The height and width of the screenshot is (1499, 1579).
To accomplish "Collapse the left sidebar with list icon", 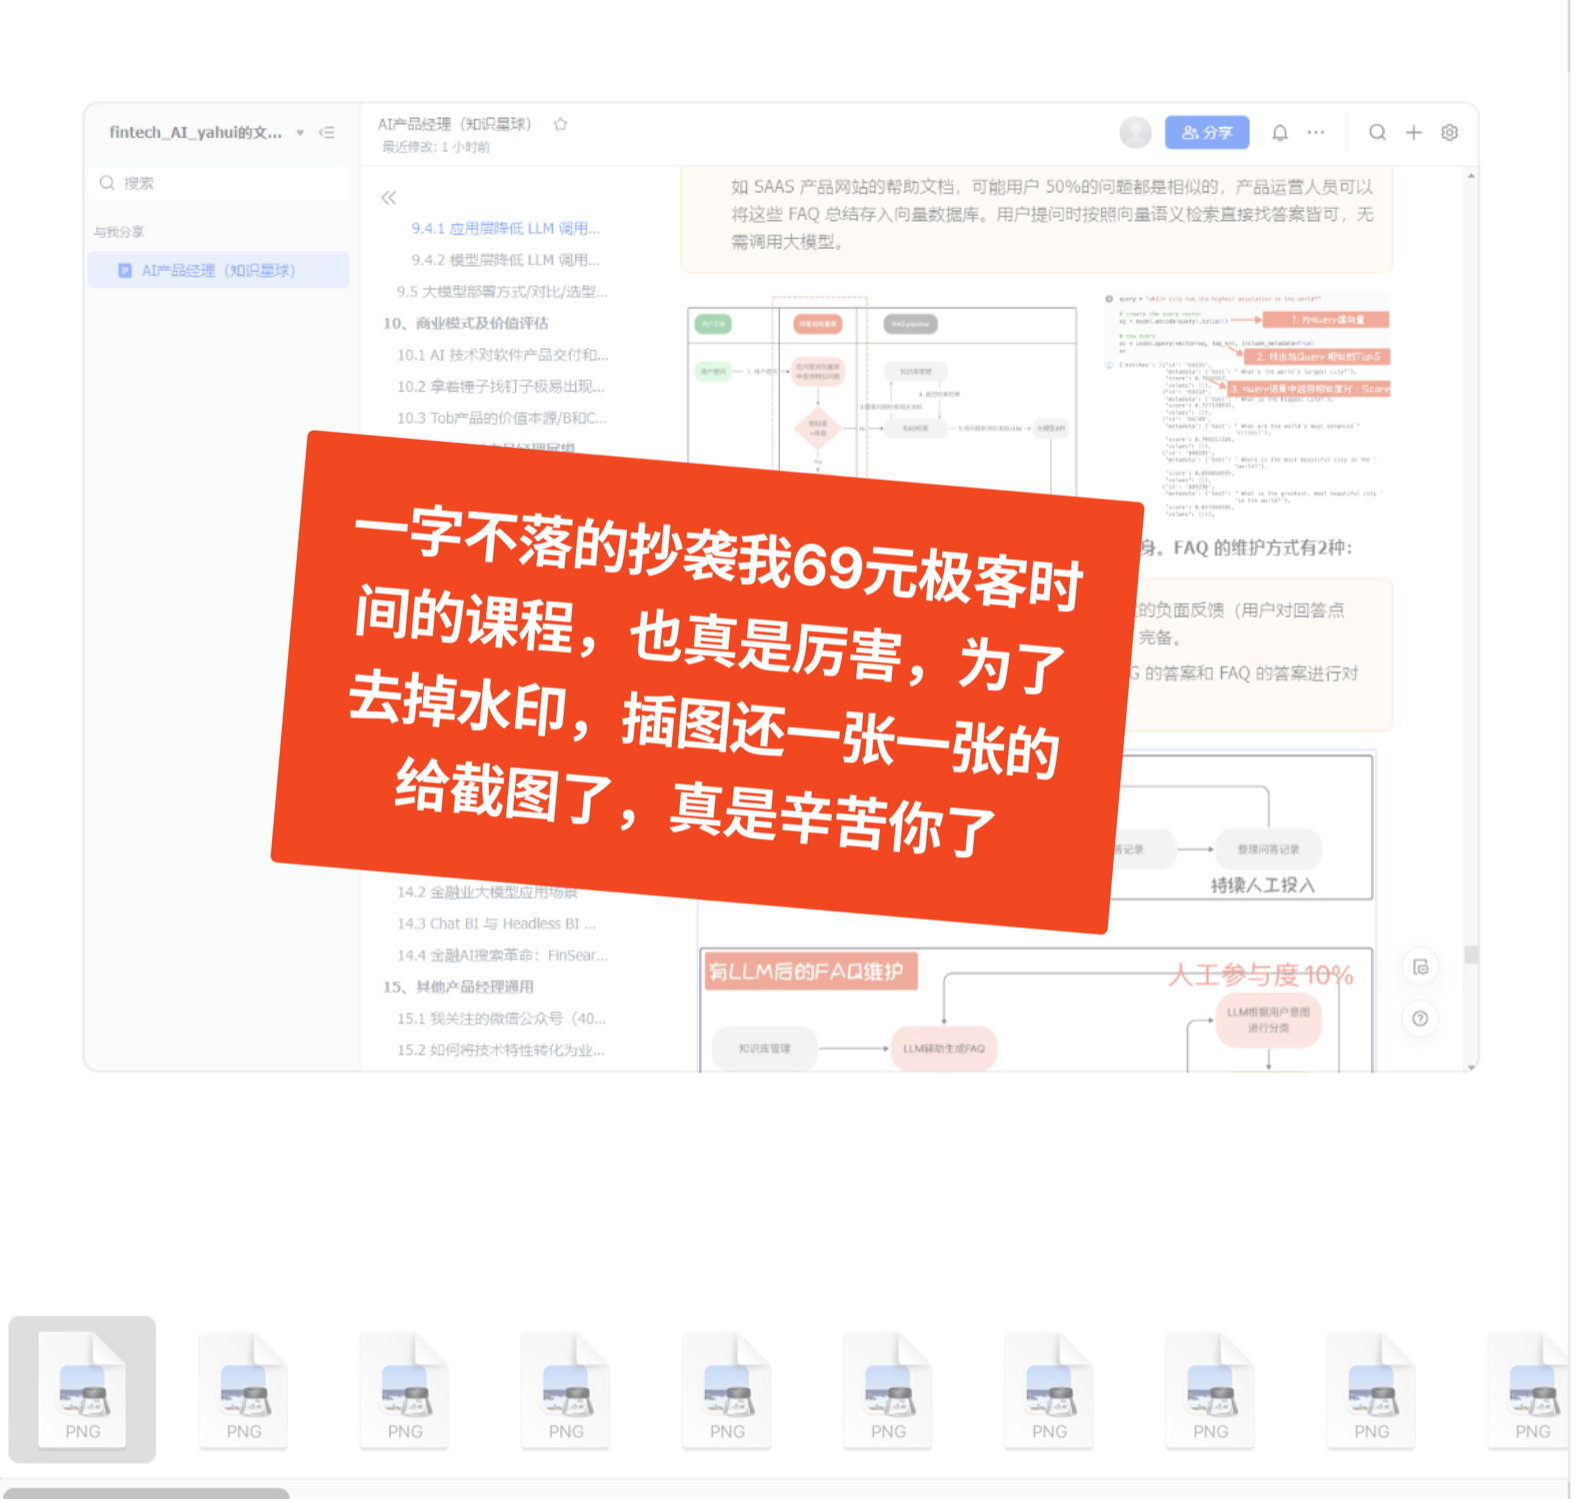I will (327, 133).
